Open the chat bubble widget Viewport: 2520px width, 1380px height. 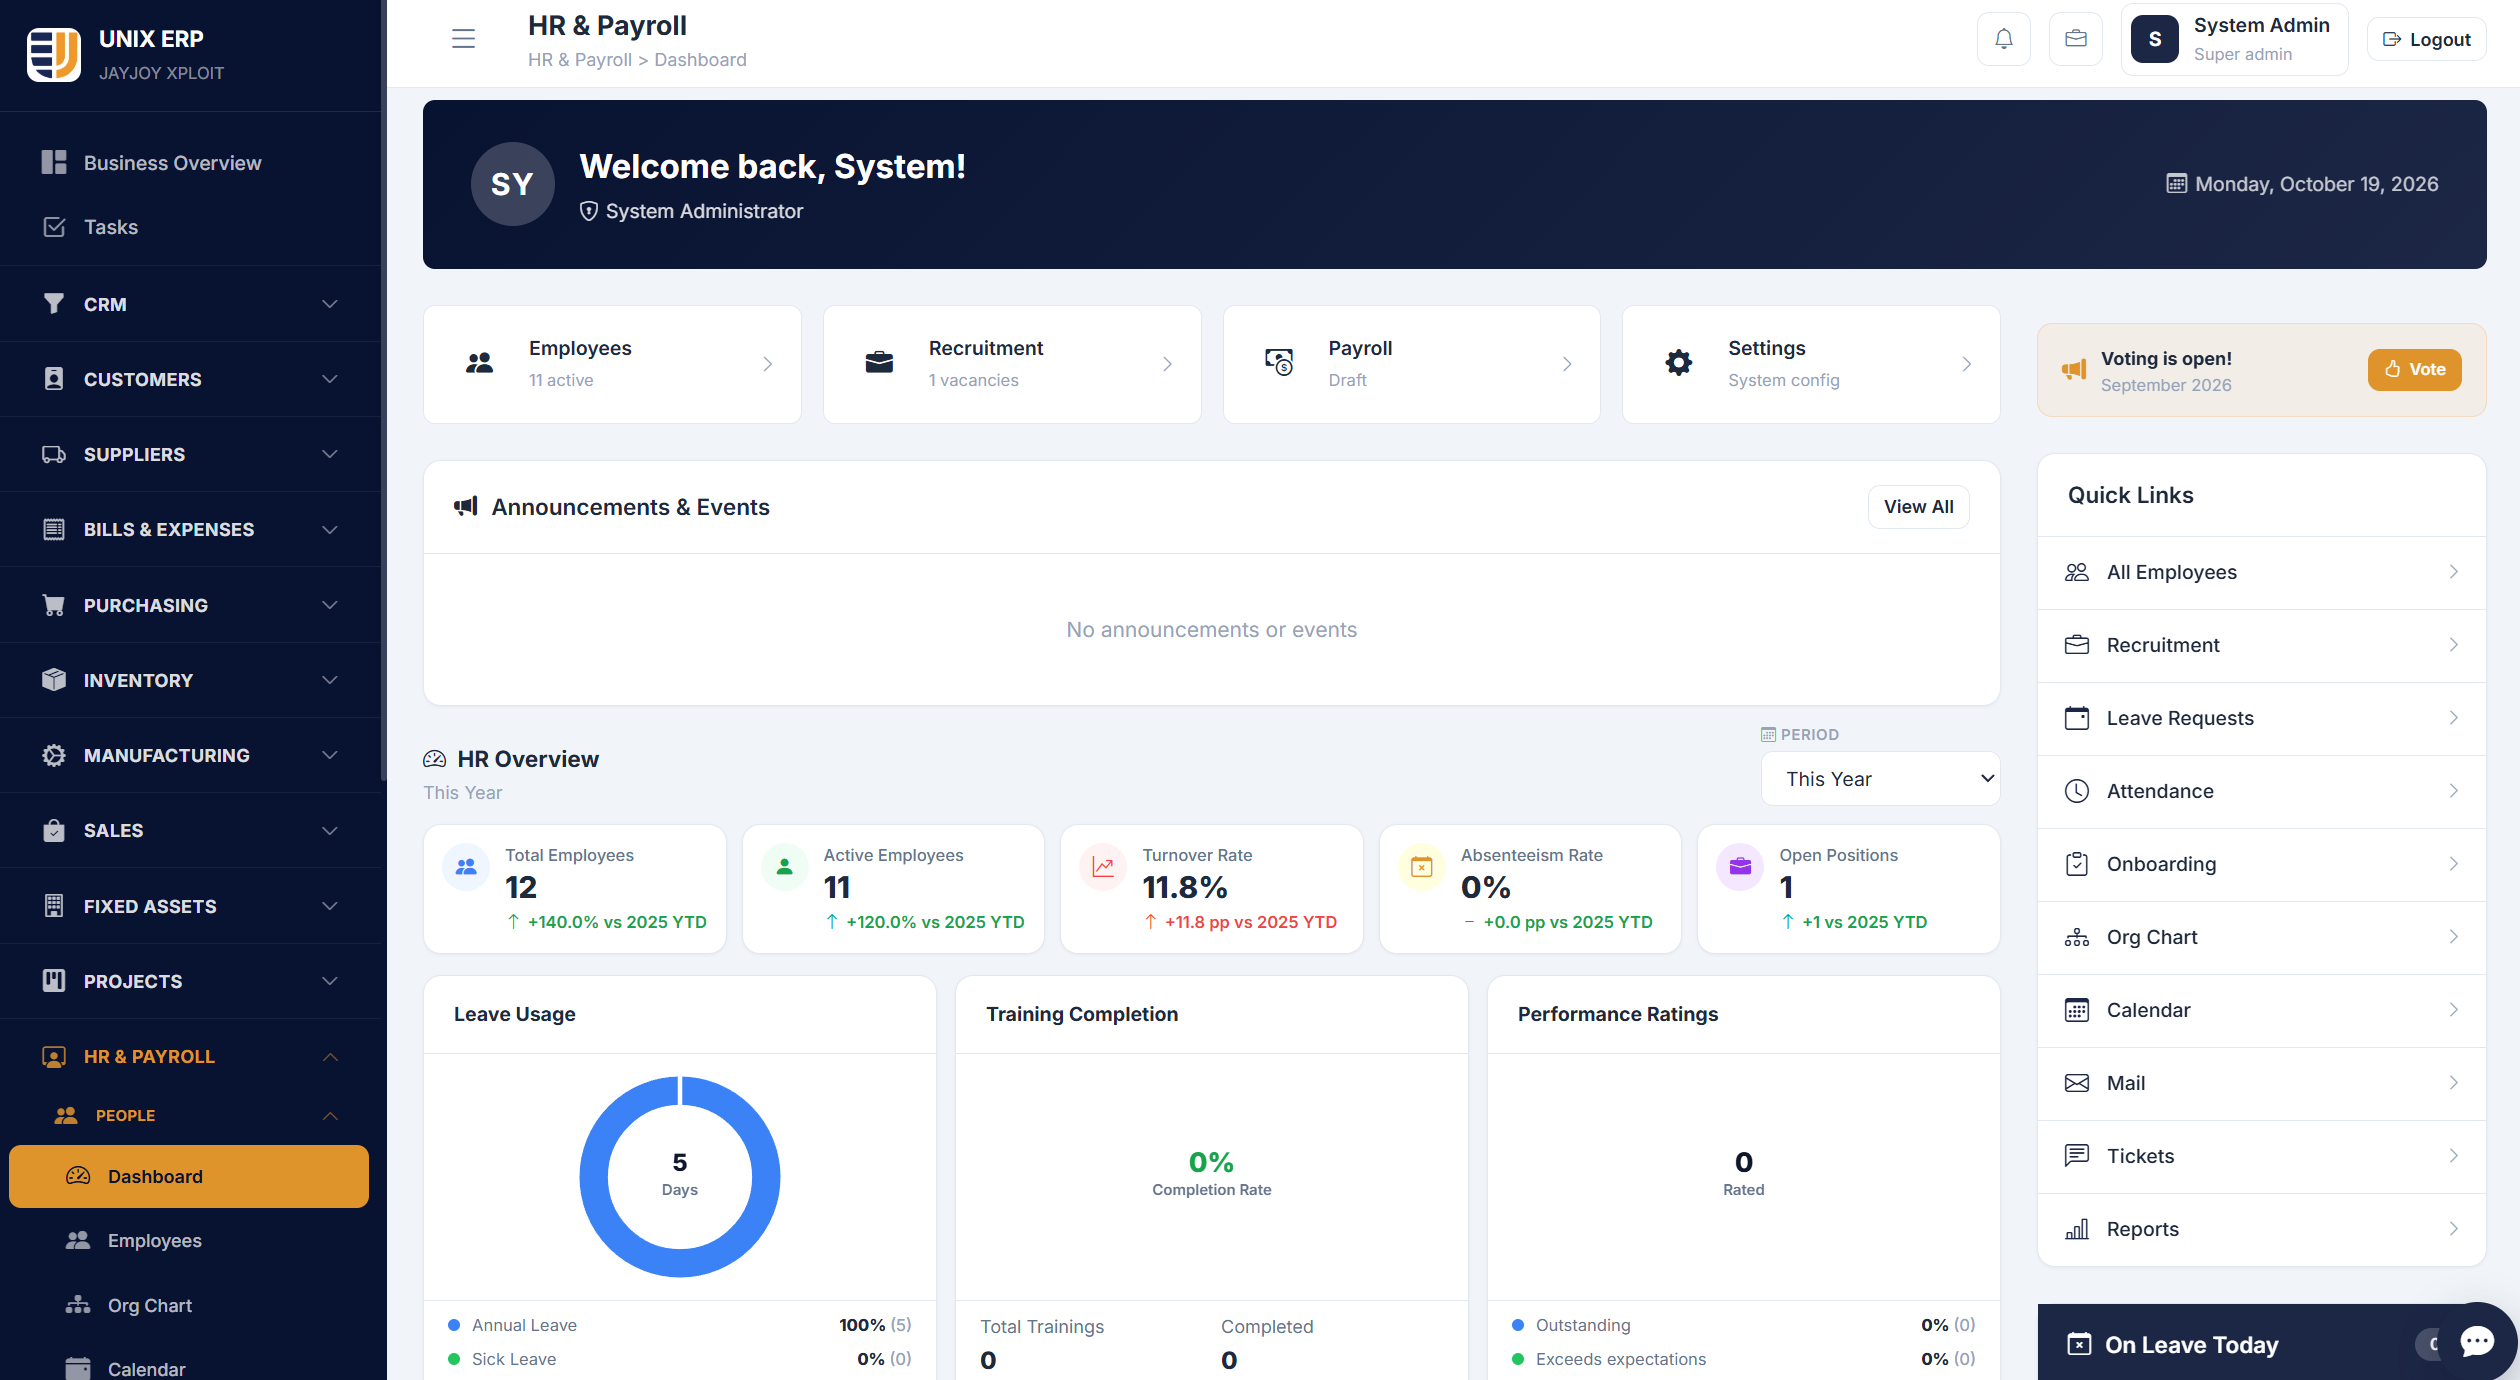click(x=2477, y=1341)
